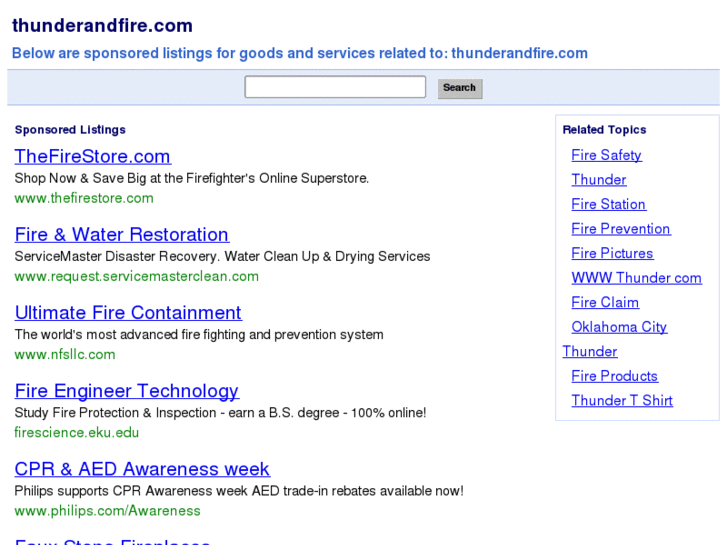Viewport: 727px width, 545px height.
Task: Select Fire Safety related topic
Action: (606, 155)
